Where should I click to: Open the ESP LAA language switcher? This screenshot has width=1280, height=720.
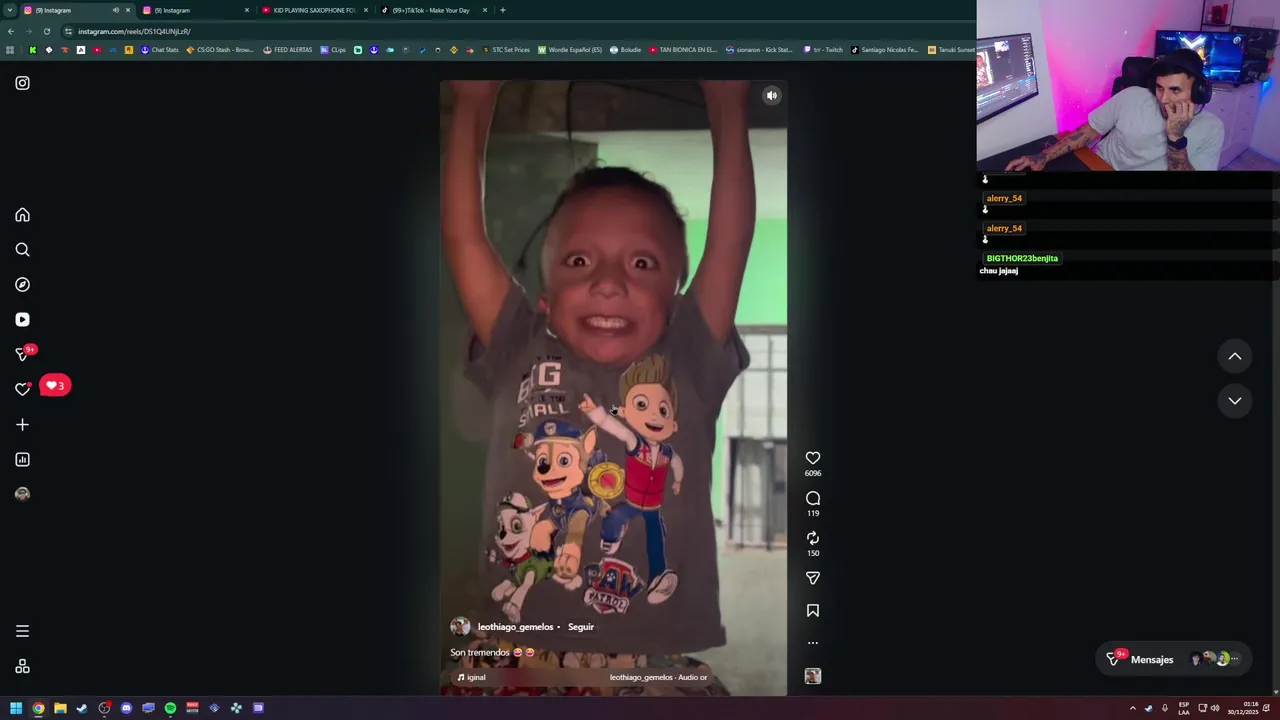click(x=1184, y=708)
